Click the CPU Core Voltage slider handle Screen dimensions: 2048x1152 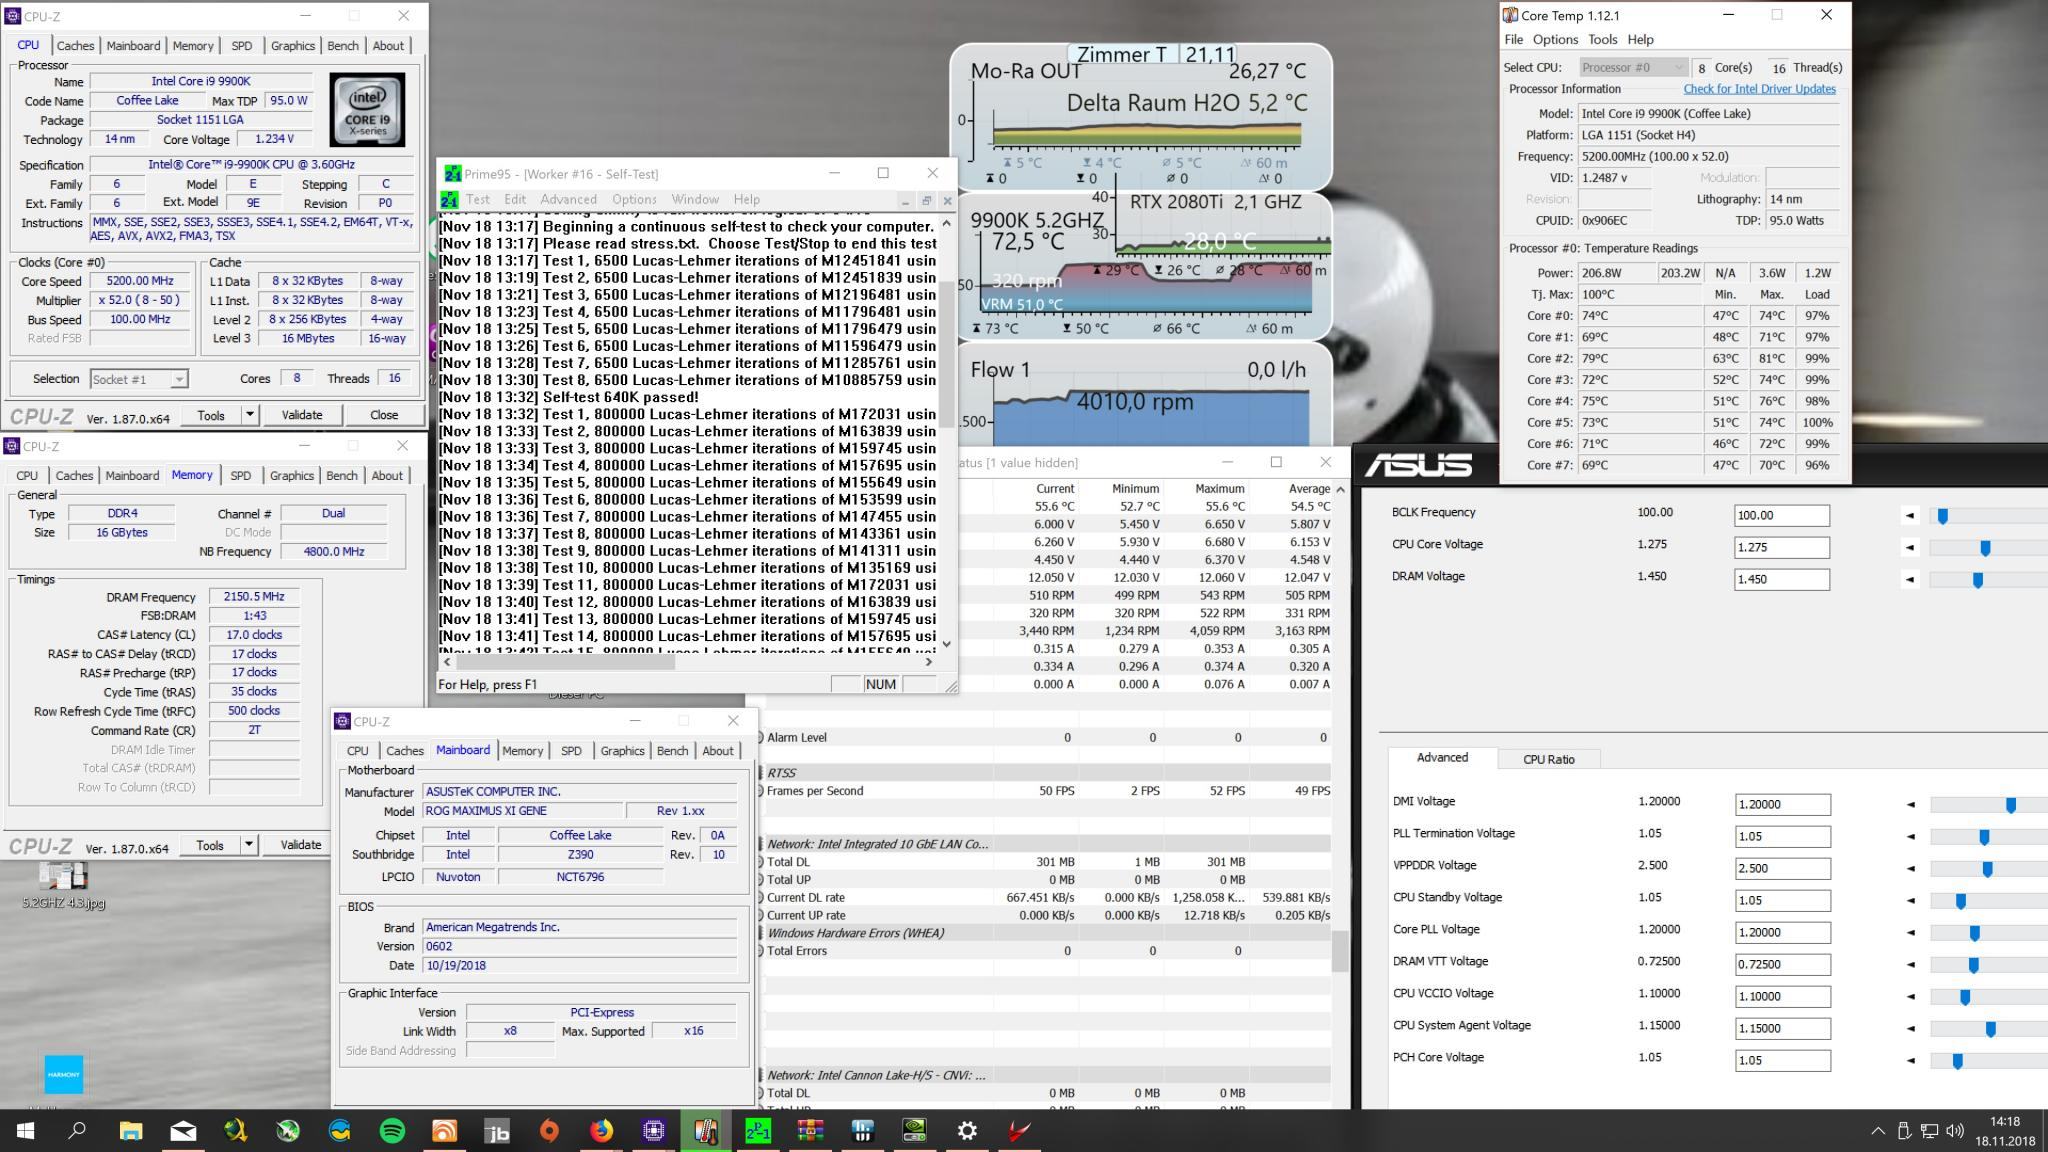[x=1985, y=548]
